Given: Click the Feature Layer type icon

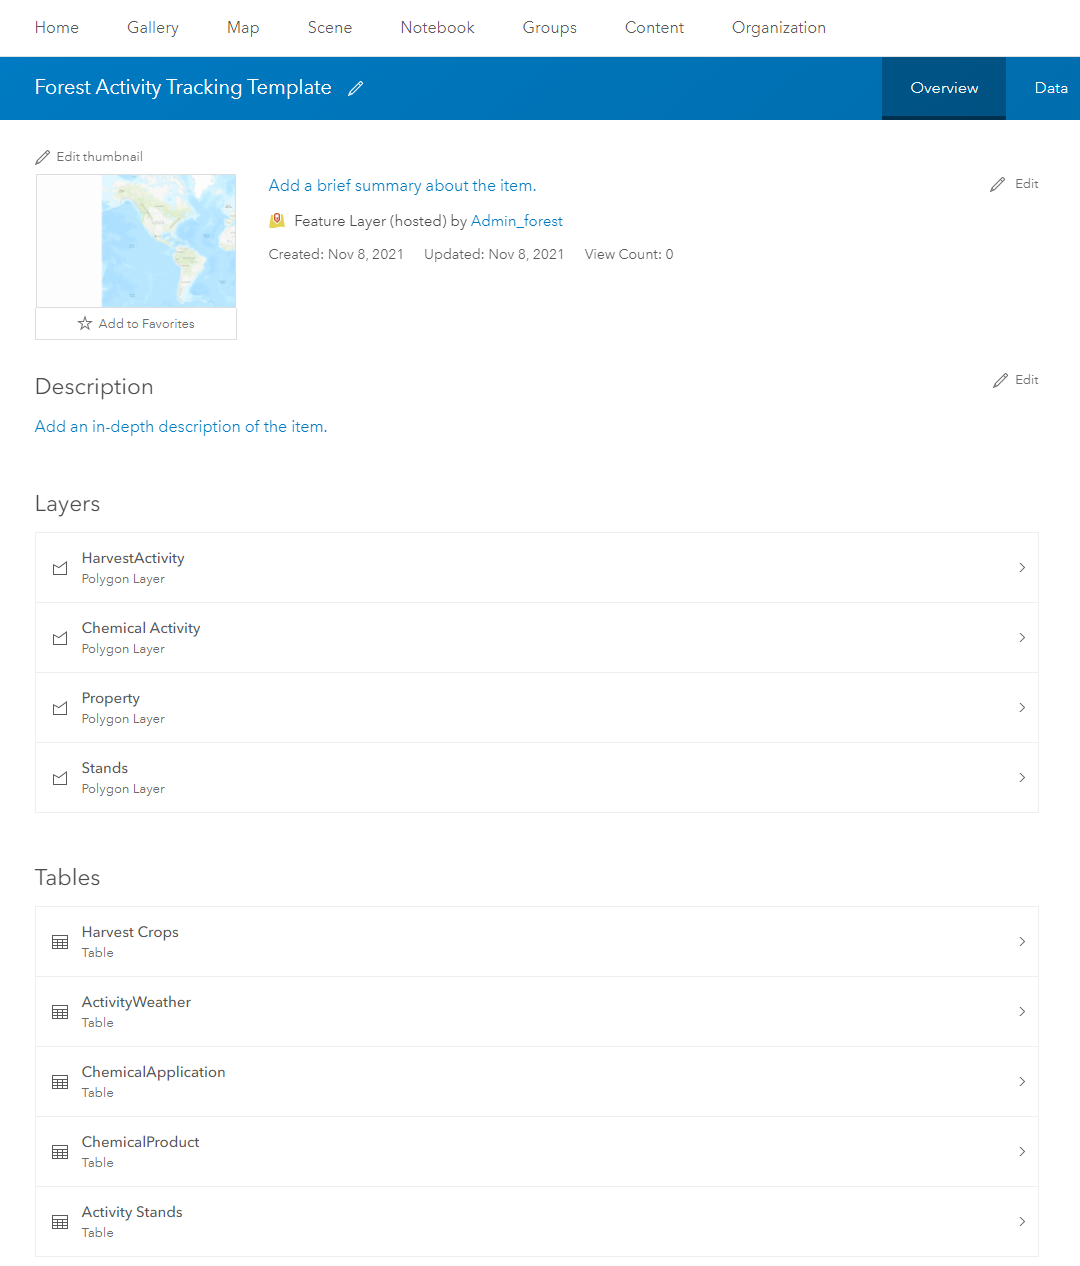Looking at the screenshot, I should (277, 220).
